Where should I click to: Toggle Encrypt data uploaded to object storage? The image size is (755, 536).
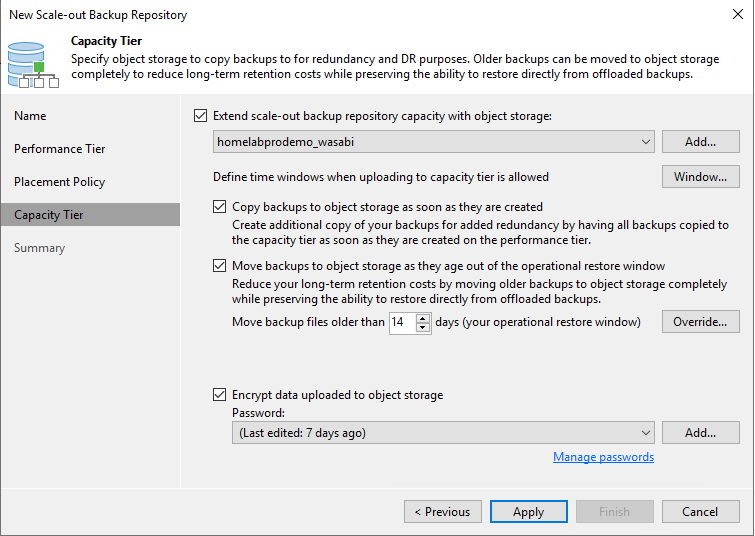click(220, 395)
